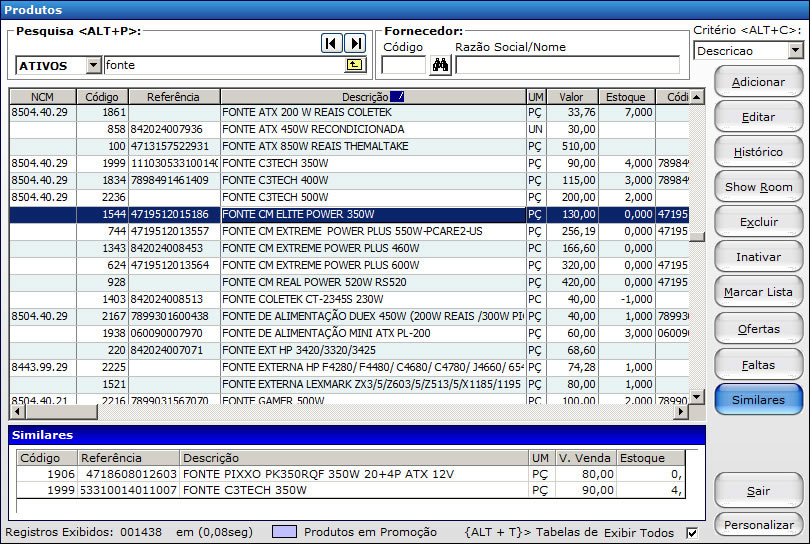Select similar item code 1999 C3TECH 350W

click(x=351, y=490)
